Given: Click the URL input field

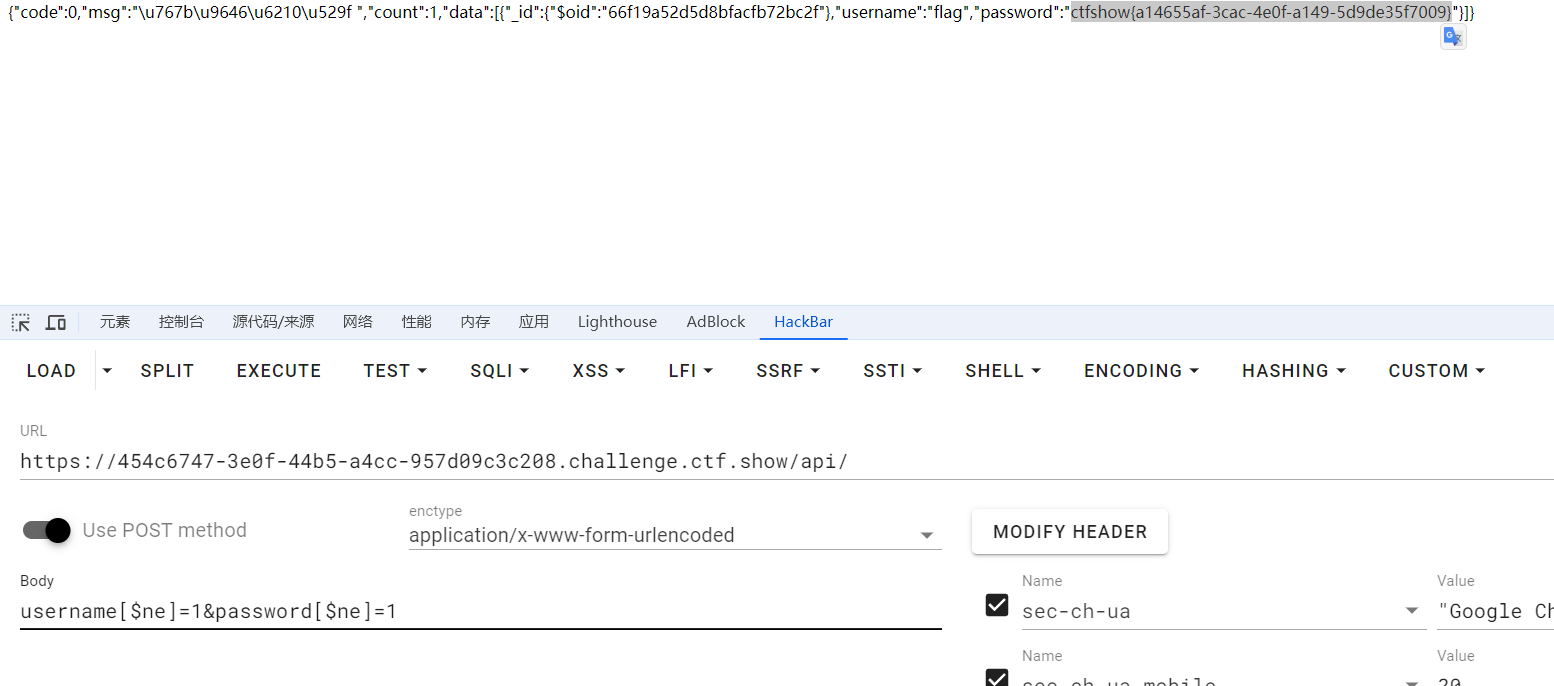Looking at the screenshot, I should (700, 462).
